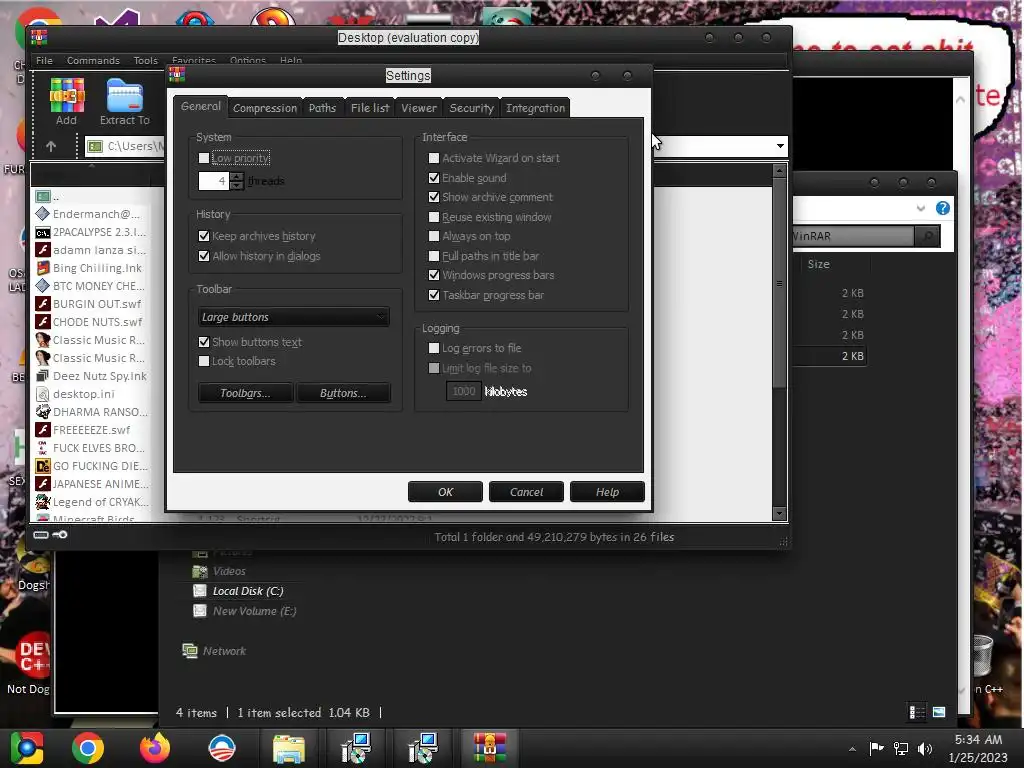Click the Toolbars... button
The image size is (1024, 768).
[x=245, y=393]
